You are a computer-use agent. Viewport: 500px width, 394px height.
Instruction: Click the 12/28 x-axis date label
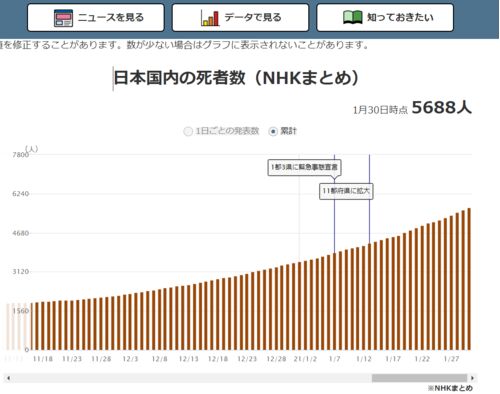(x=276, y=359)
